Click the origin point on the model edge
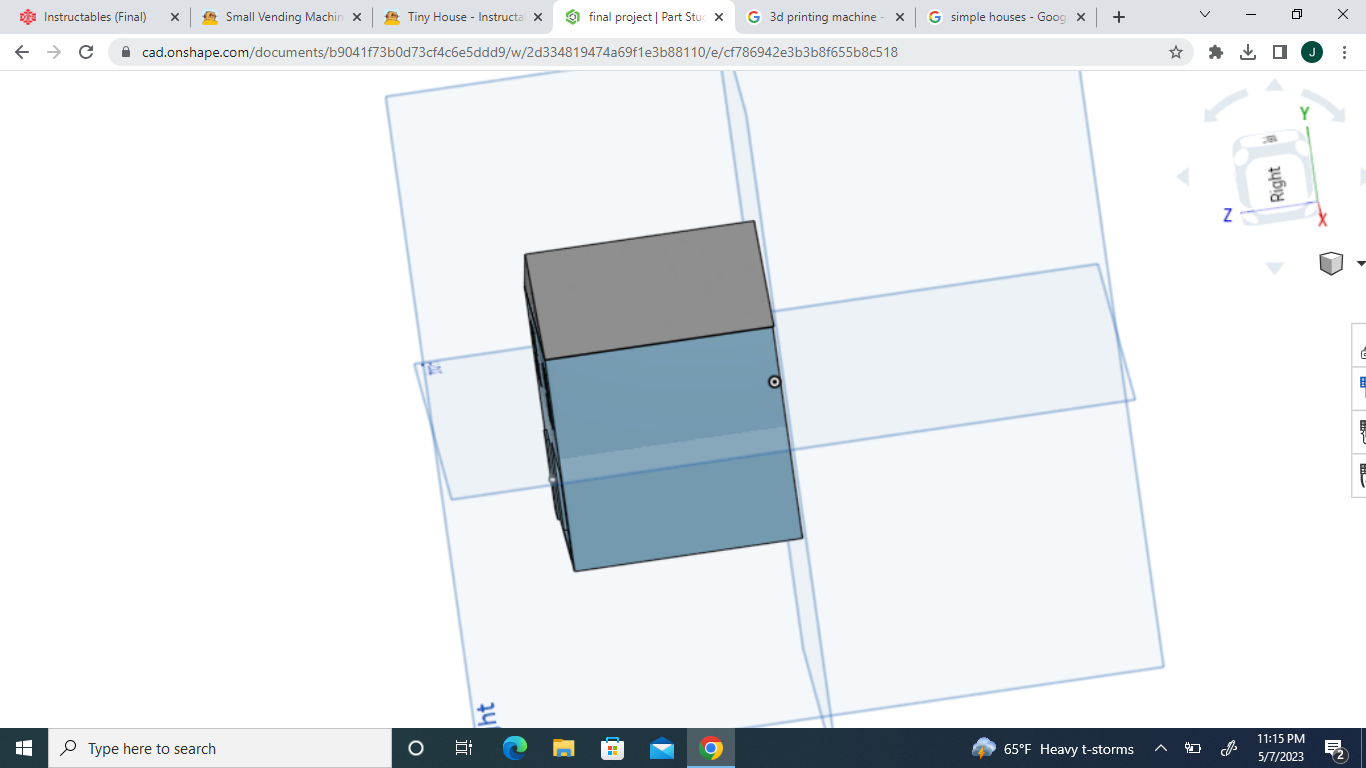The image size is (1366, 768). click(775, 381)
